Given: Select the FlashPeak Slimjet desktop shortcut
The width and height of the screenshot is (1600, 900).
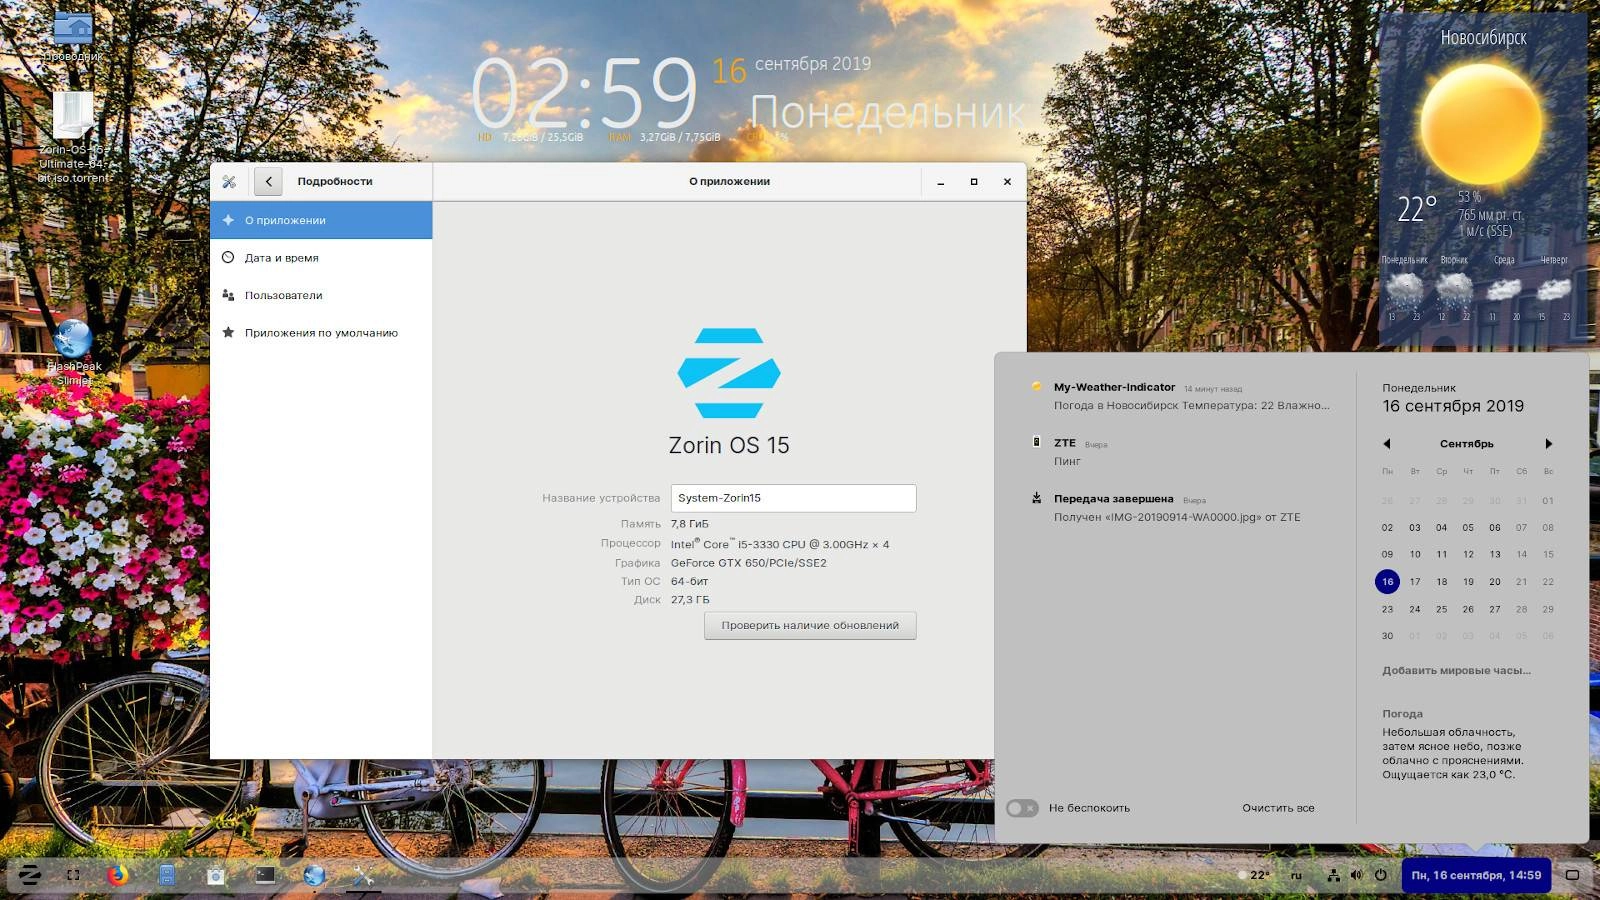Looking at the screenshot, I should tap(74, 353).
